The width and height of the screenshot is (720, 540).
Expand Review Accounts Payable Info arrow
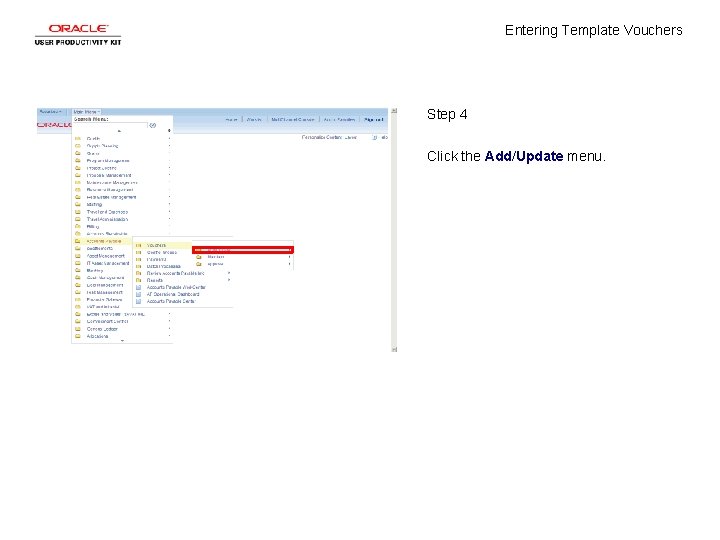click(x=229, y=273)
